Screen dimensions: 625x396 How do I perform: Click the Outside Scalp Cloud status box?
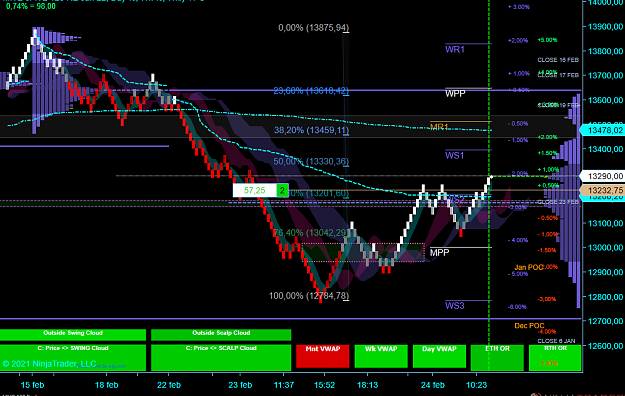[x=221, y=335]
